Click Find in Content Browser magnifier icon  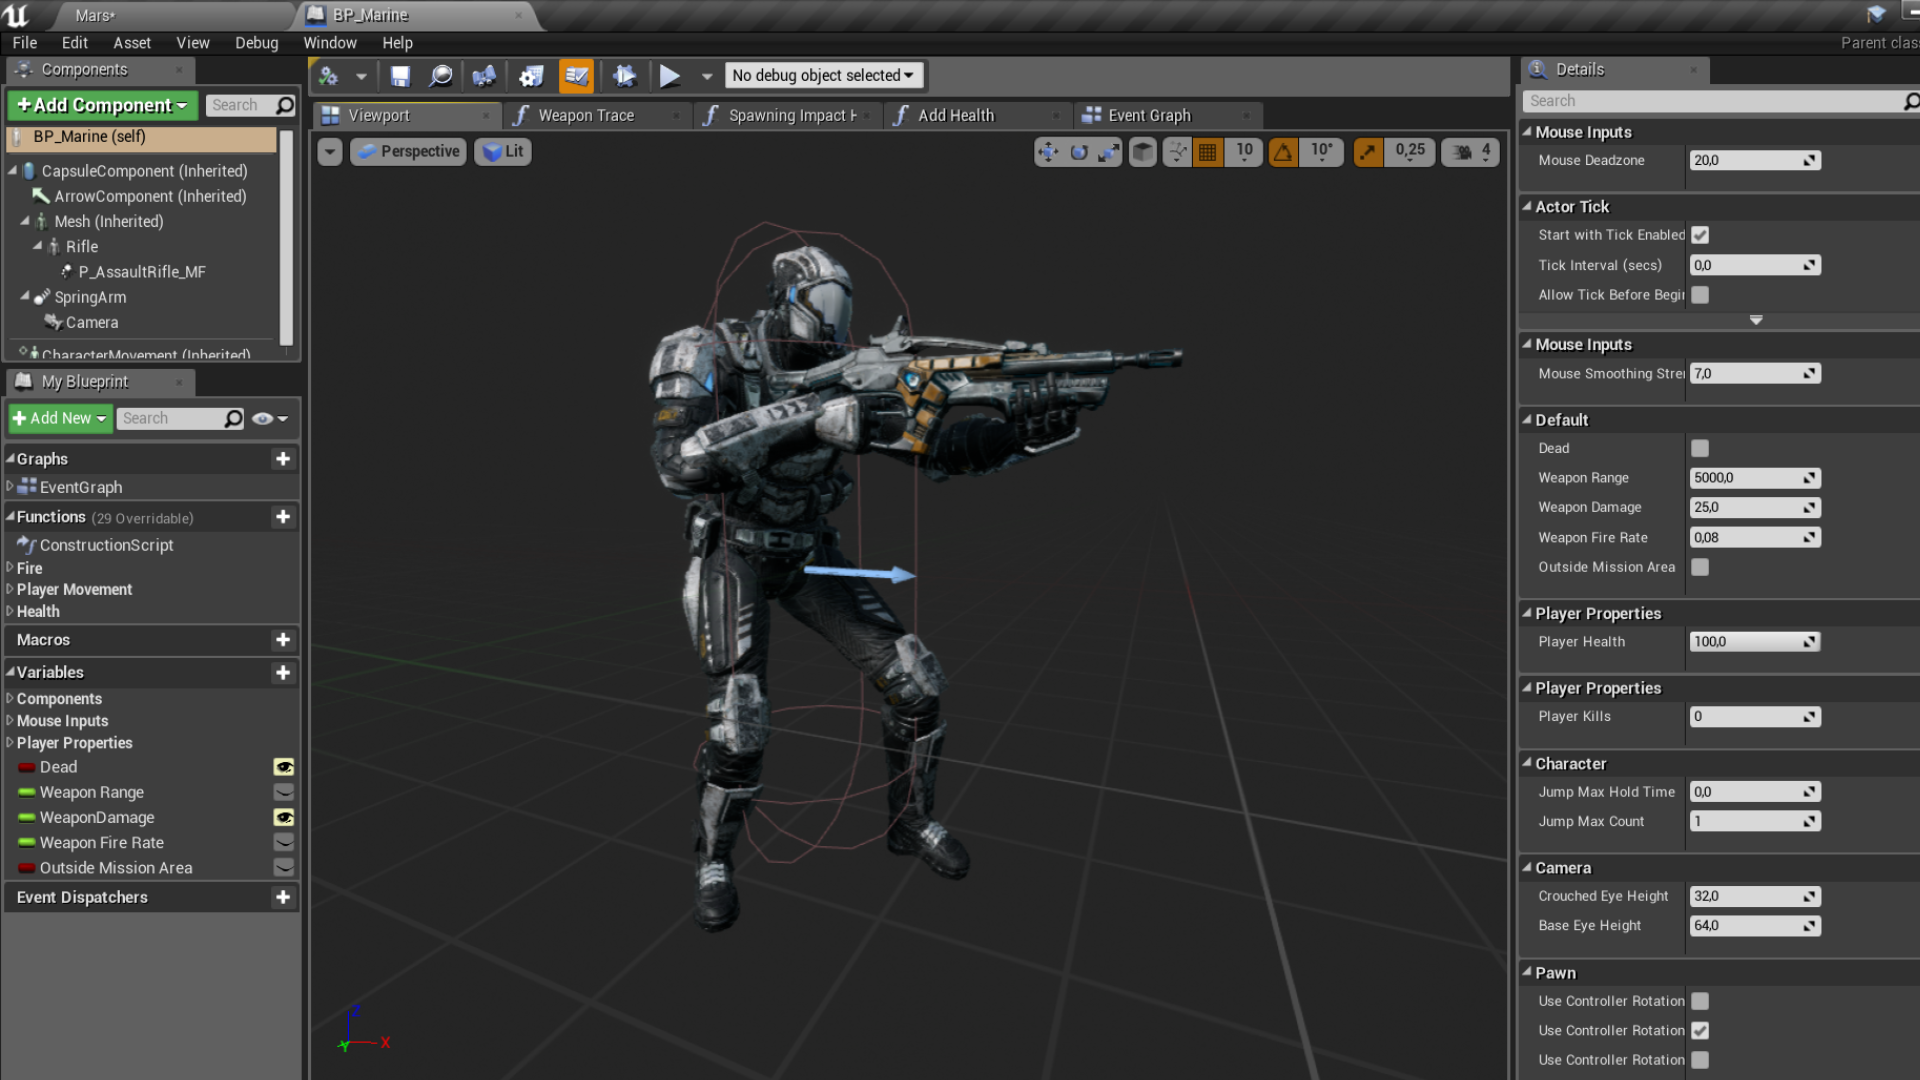coord(440,76)
